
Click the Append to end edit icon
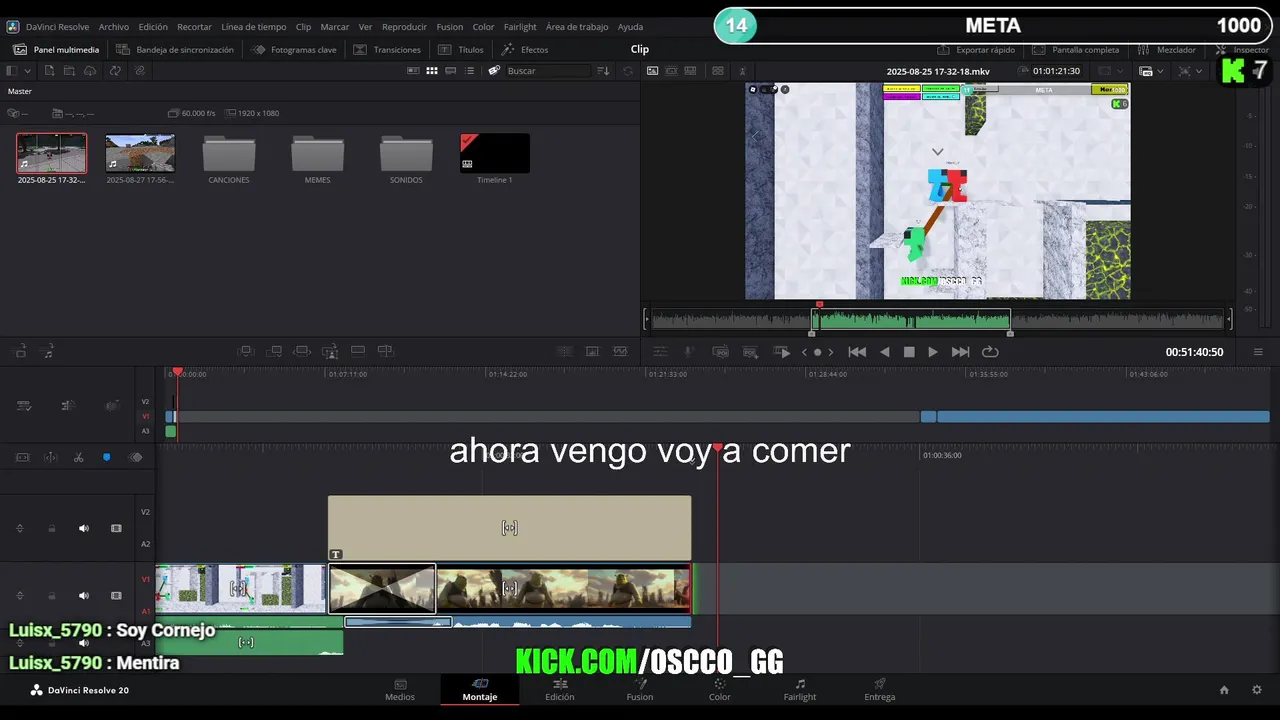click(274, 351)
